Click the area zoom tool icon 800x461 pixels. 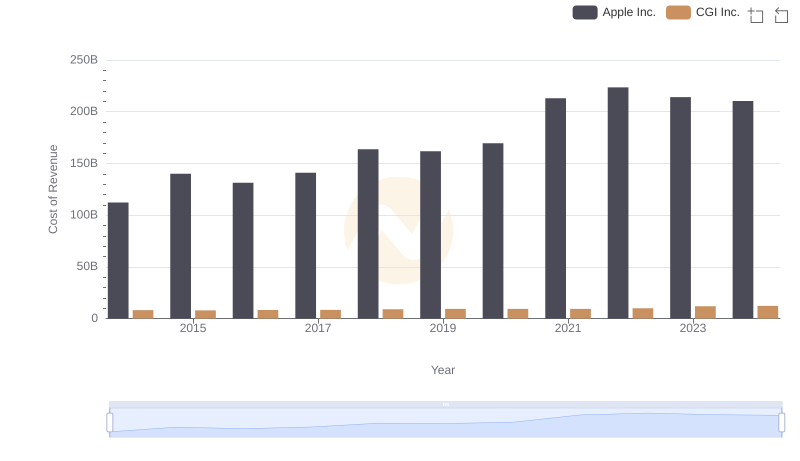(756, 15)
